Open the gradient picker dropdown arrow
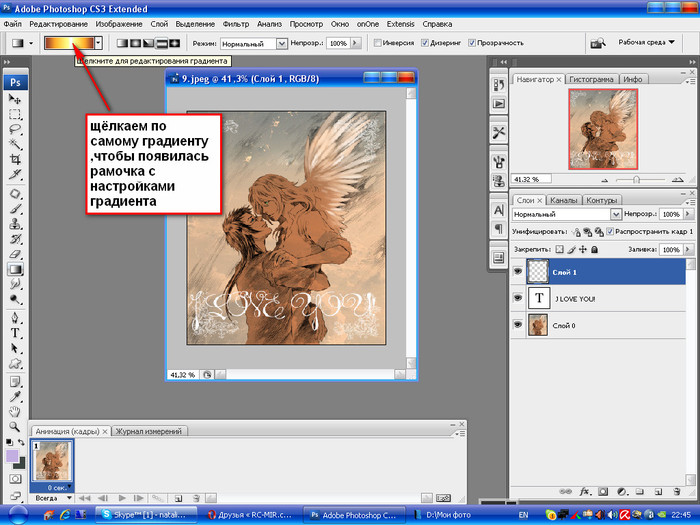Screen dimensions: 700x525 99,43
